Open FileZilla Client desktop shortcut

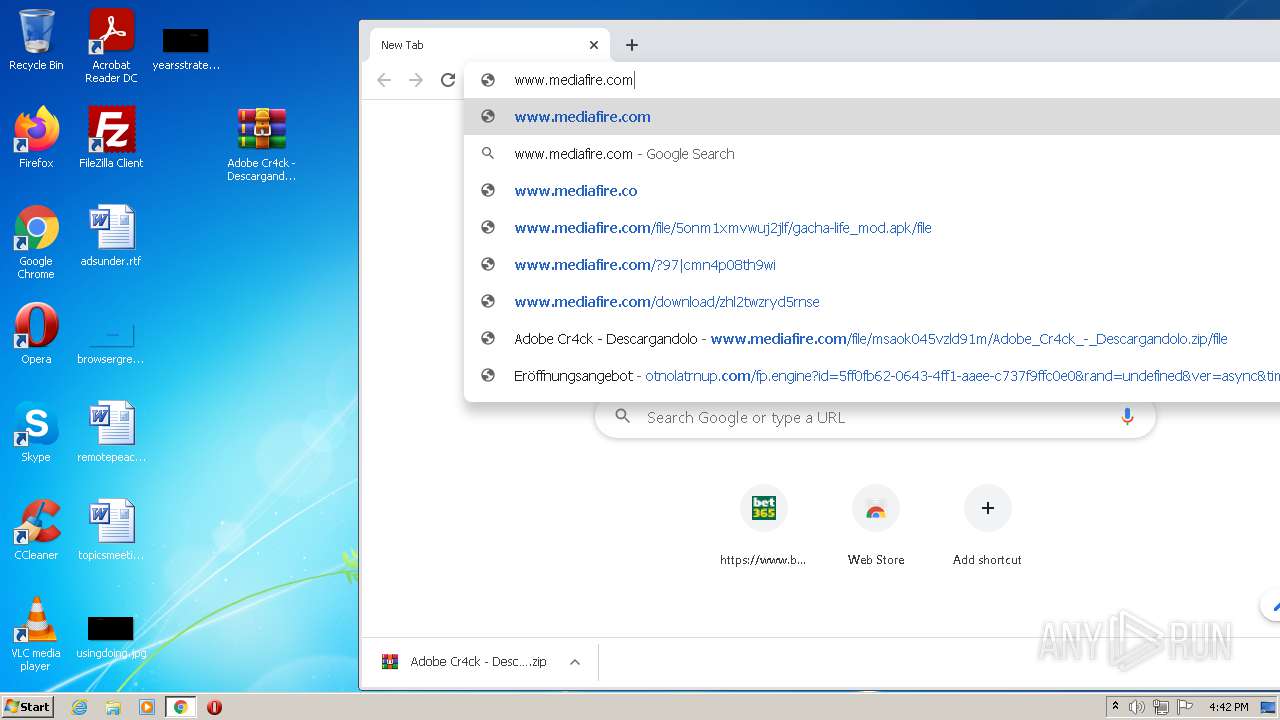[111, 138]
